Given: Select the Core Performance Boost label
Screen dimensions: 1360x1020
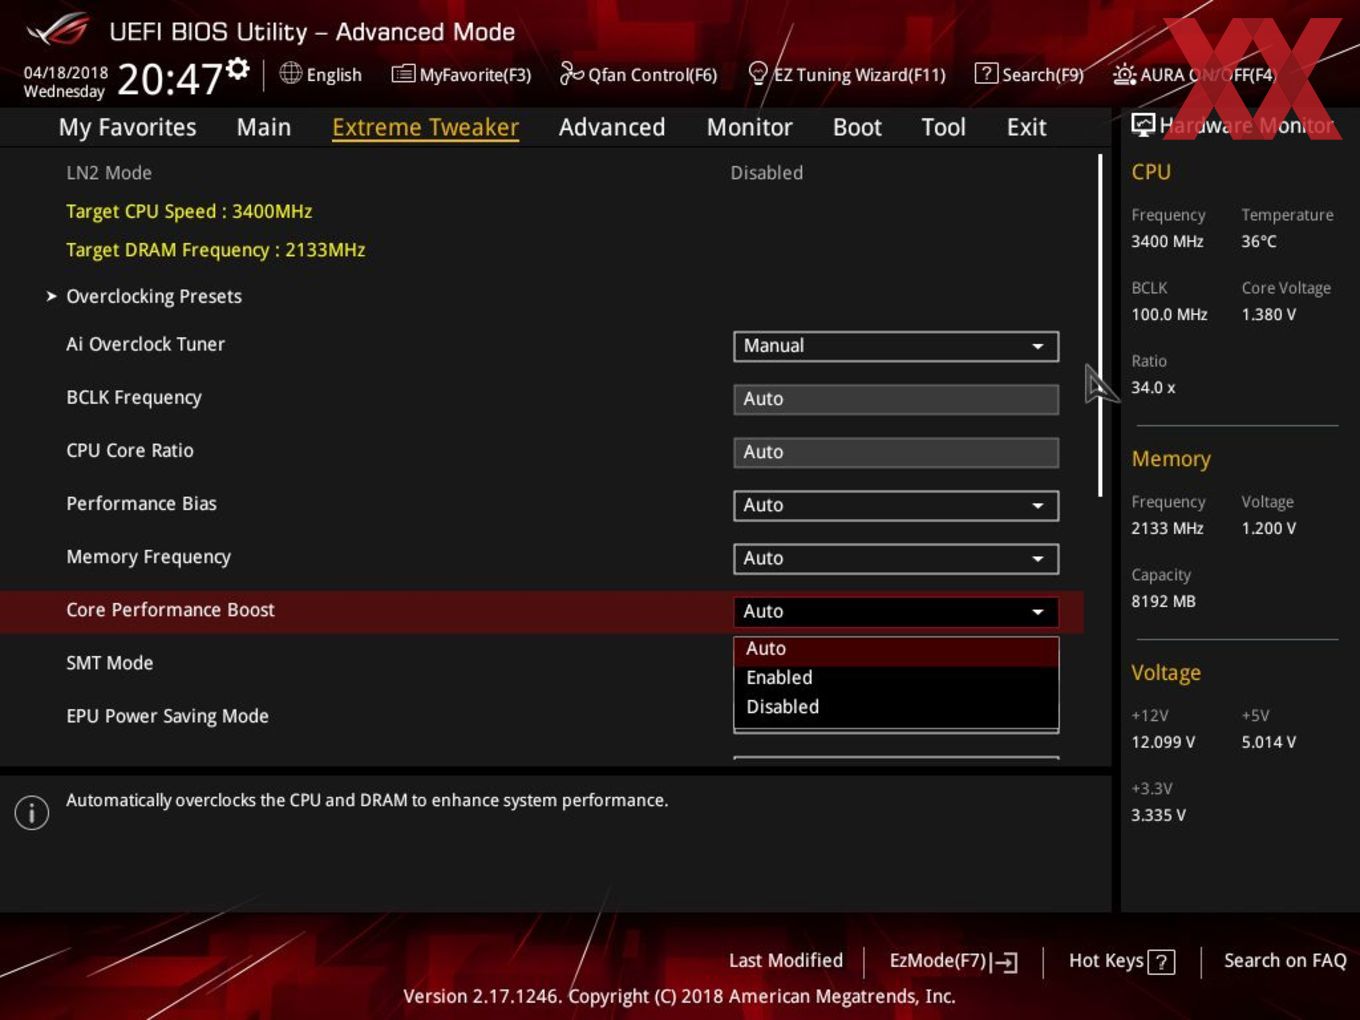Looking at the screenshot, I should [170, 610].
